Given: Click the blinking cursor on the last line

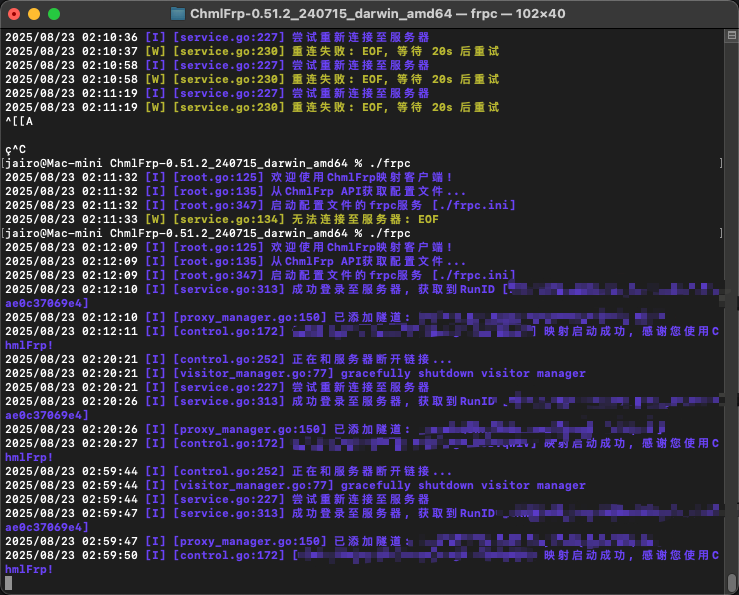Looking at the screenshot, I should [8, 583].
